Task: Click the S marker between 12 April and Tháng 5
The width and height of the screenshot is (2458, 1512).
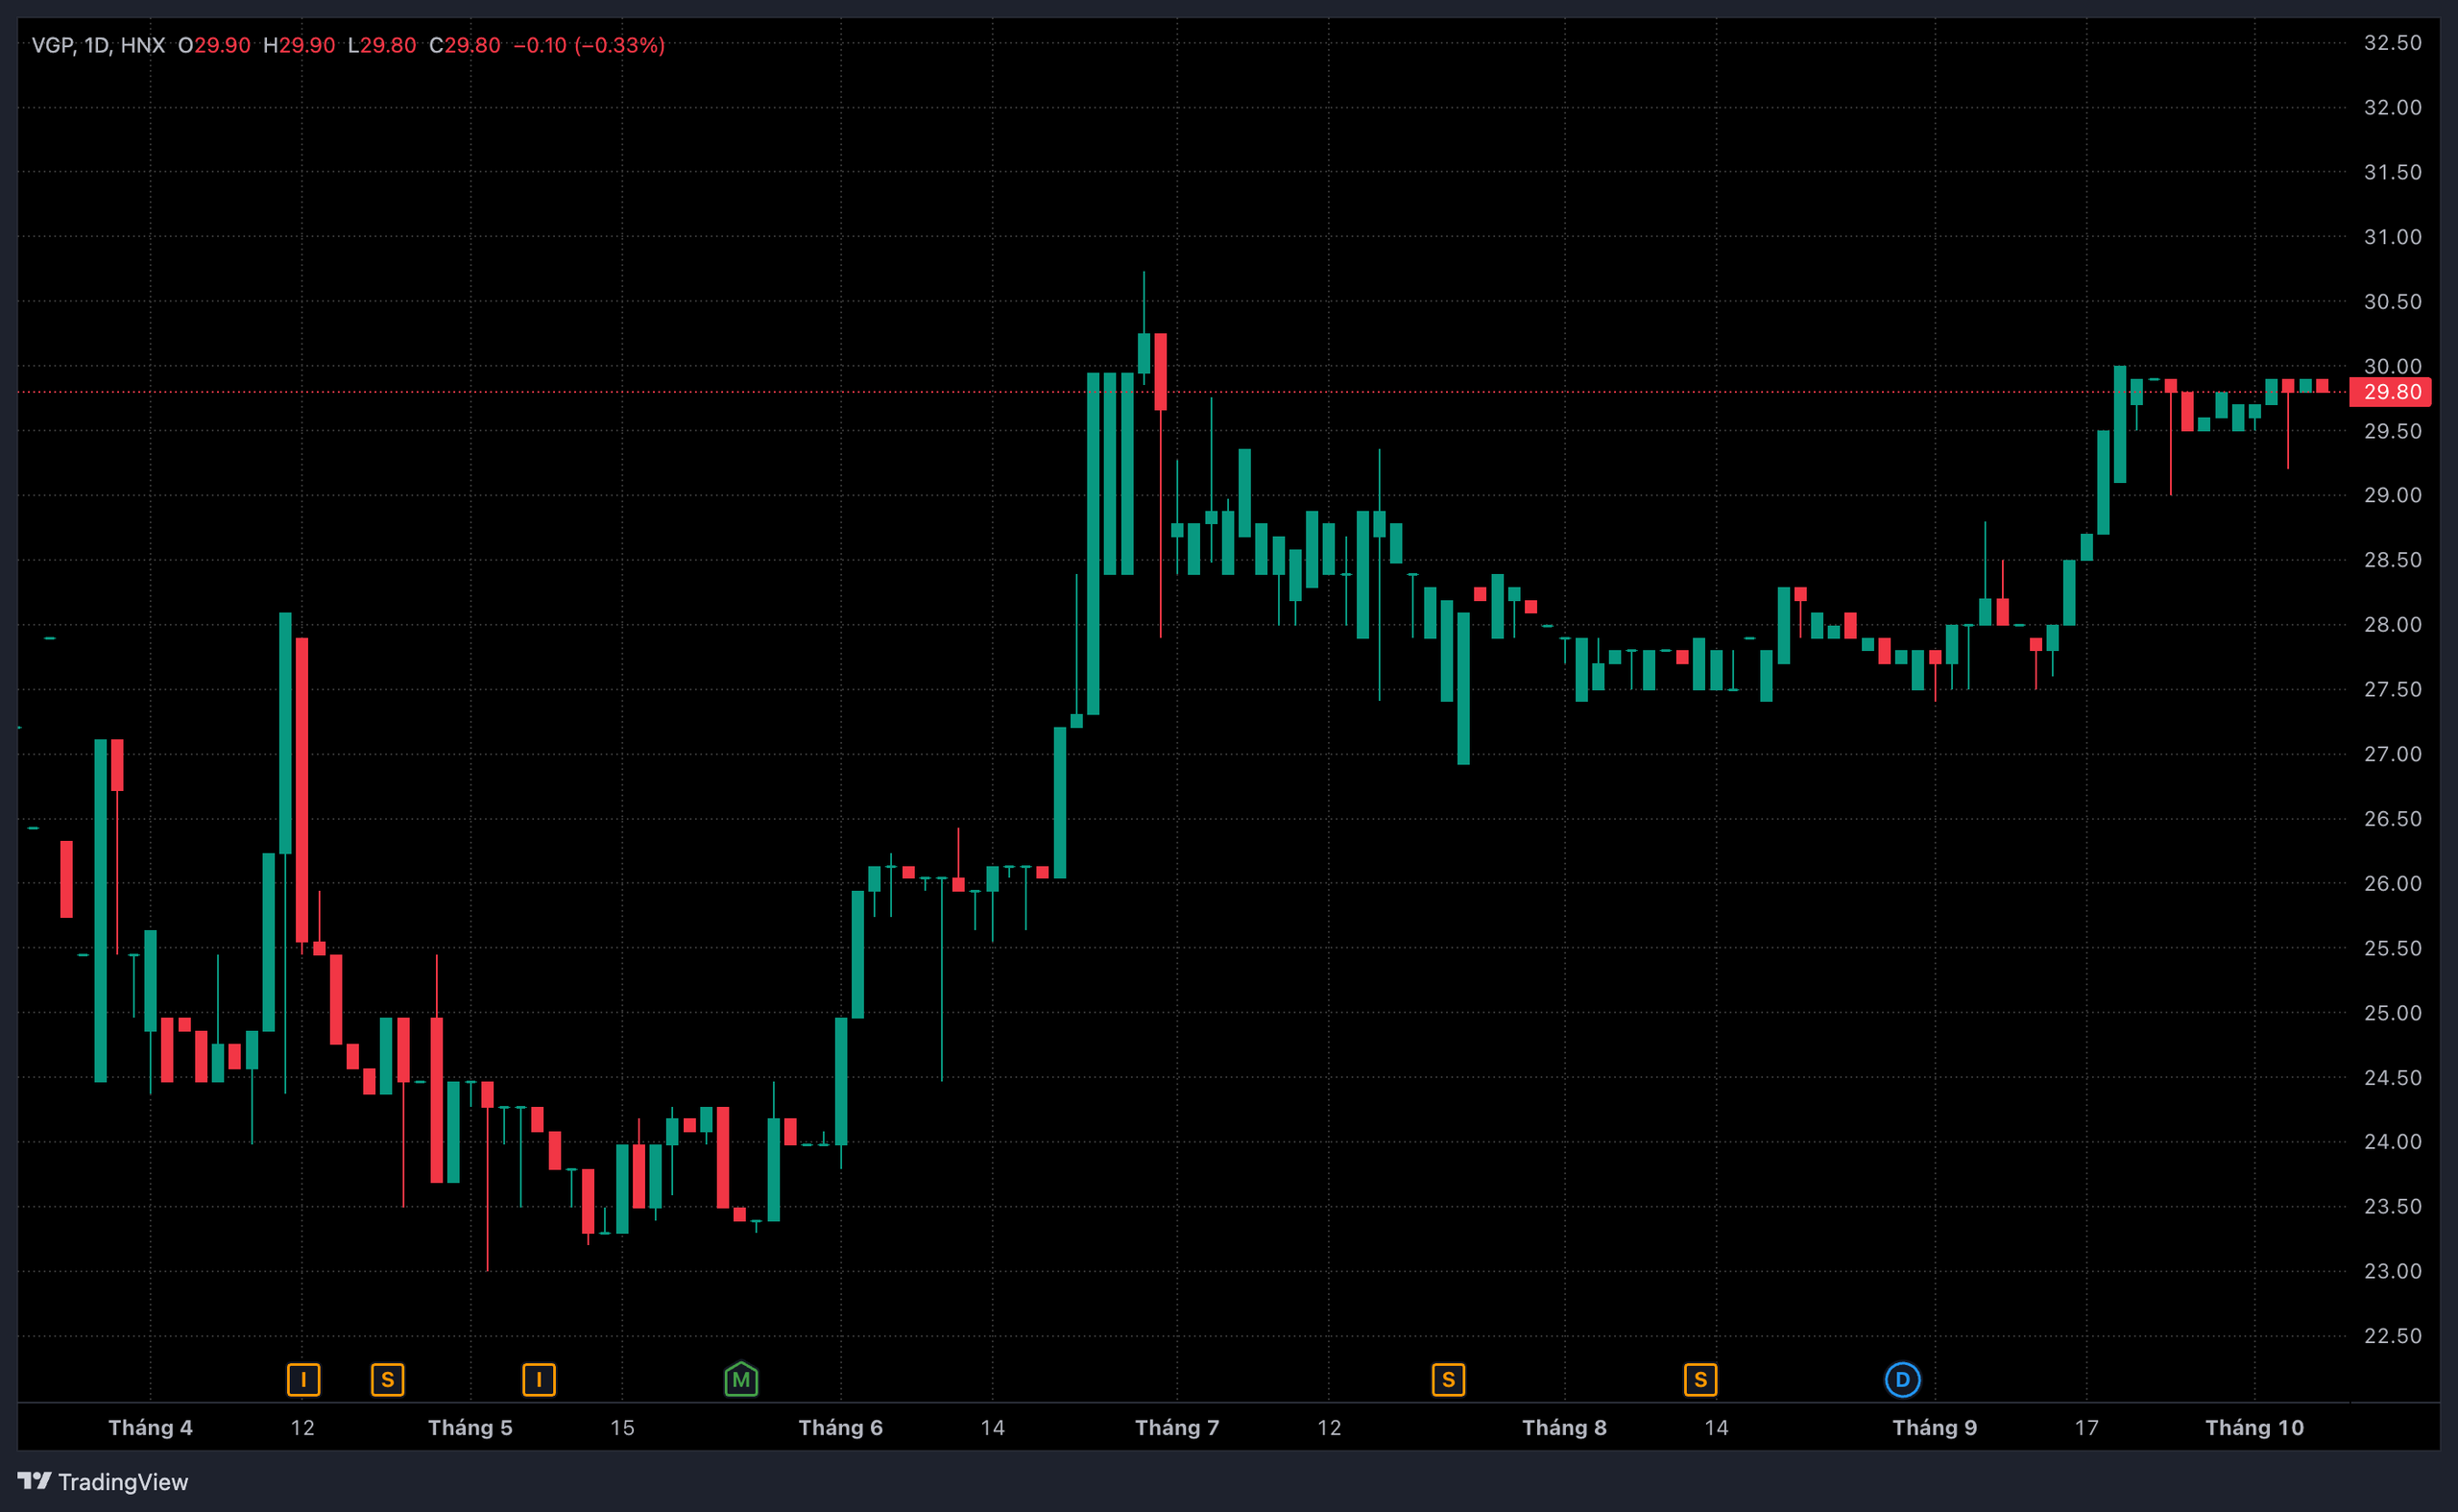Action: (x=387, y=1380)
